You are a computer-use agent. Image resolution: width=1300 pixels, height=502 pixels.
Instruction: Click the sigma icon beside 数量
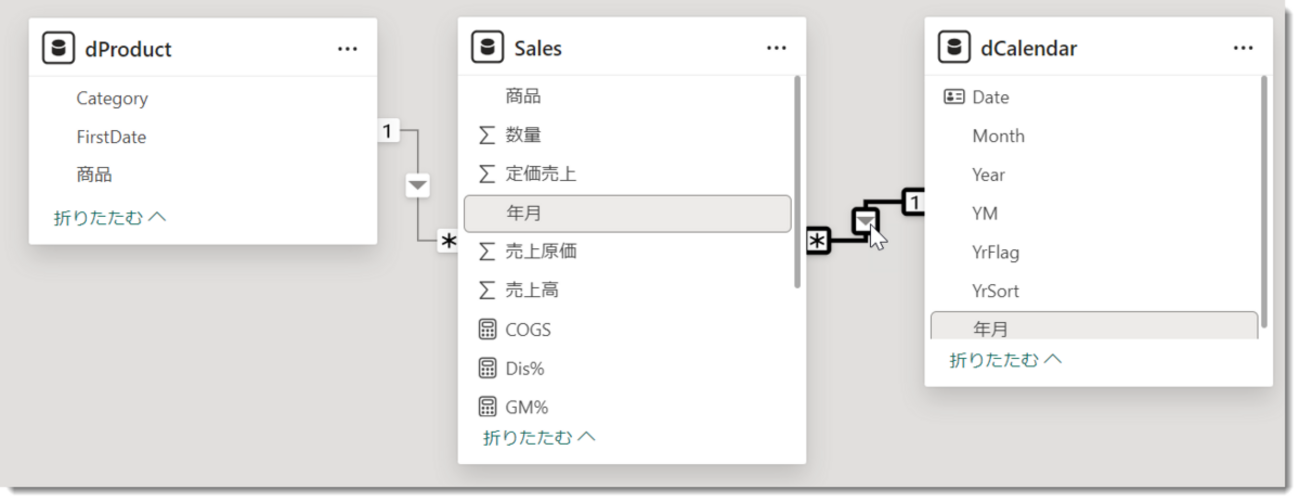pyautogui.click(x=487, y=135)
